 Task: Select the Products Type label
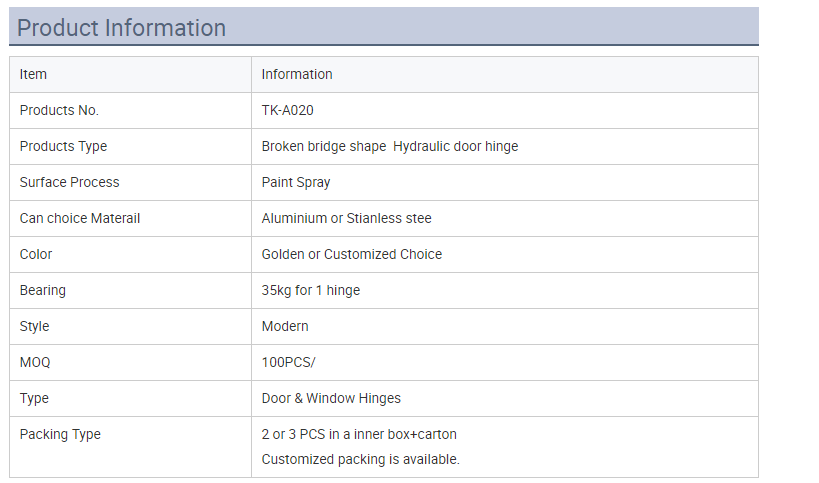click(x=63, y=146)
